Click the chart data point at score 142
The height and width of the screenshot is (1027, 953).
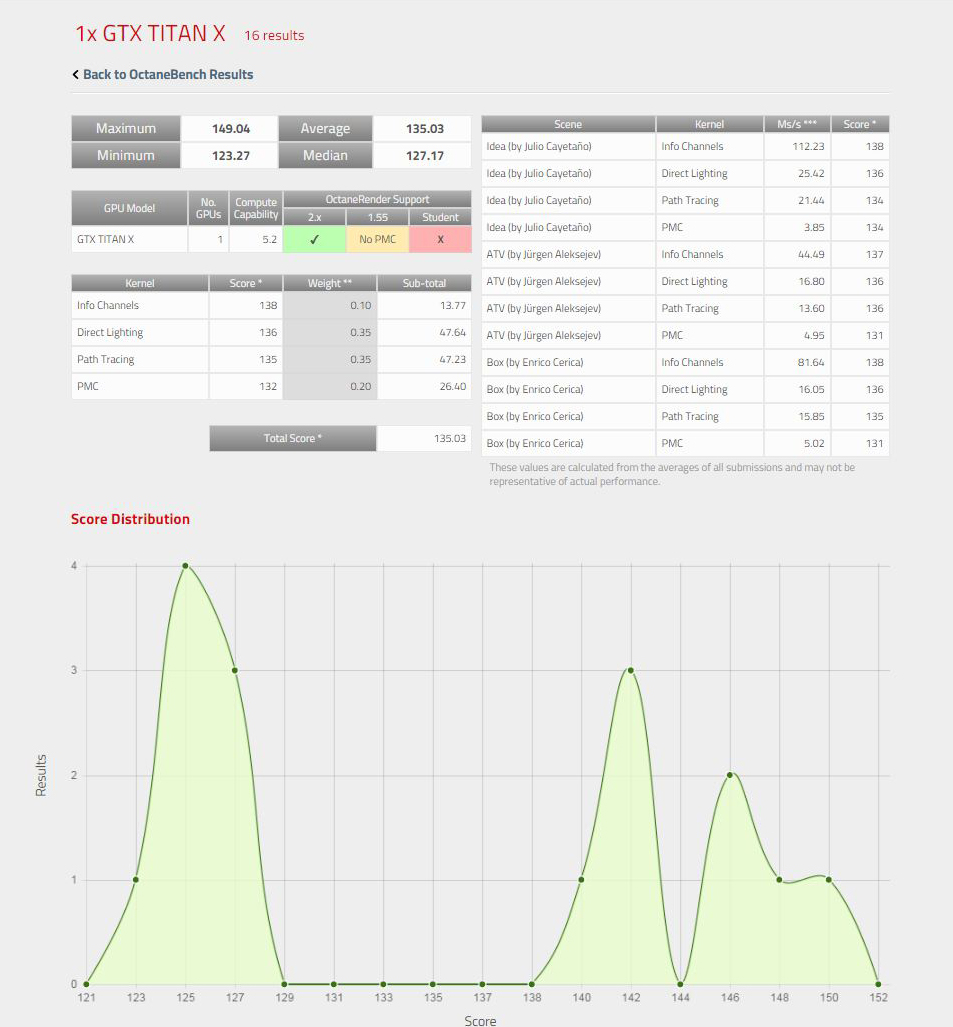631,671
